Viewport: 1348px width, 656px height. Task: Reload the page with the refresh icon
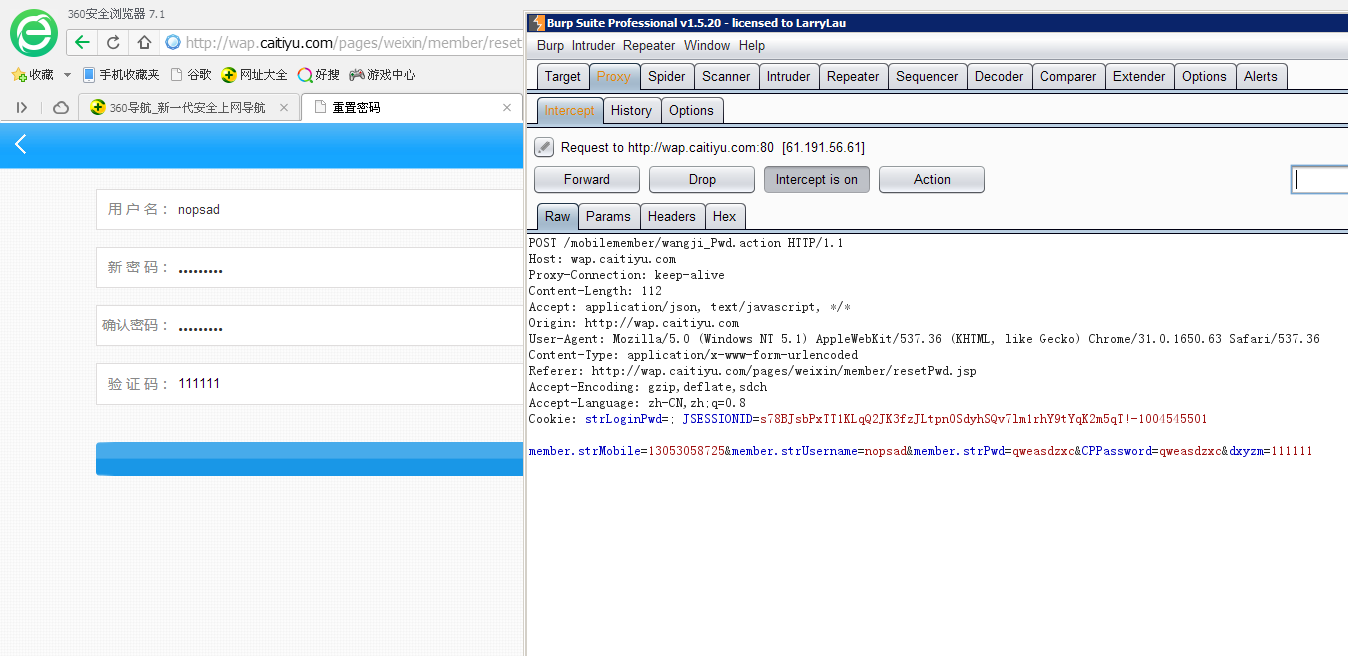click(x=113, y=42)
